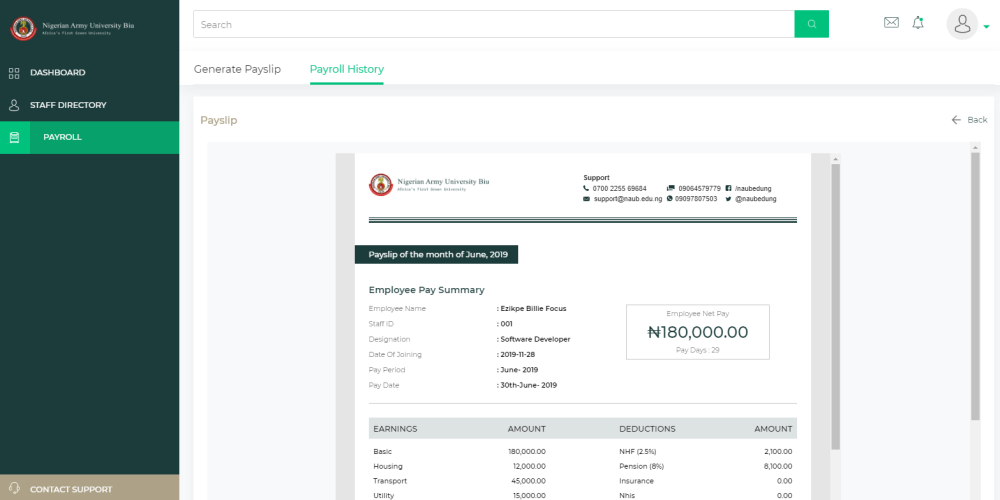
Task: Click the WhatsApp icon beside 09097807503
Action: click(x=670, y=199)
